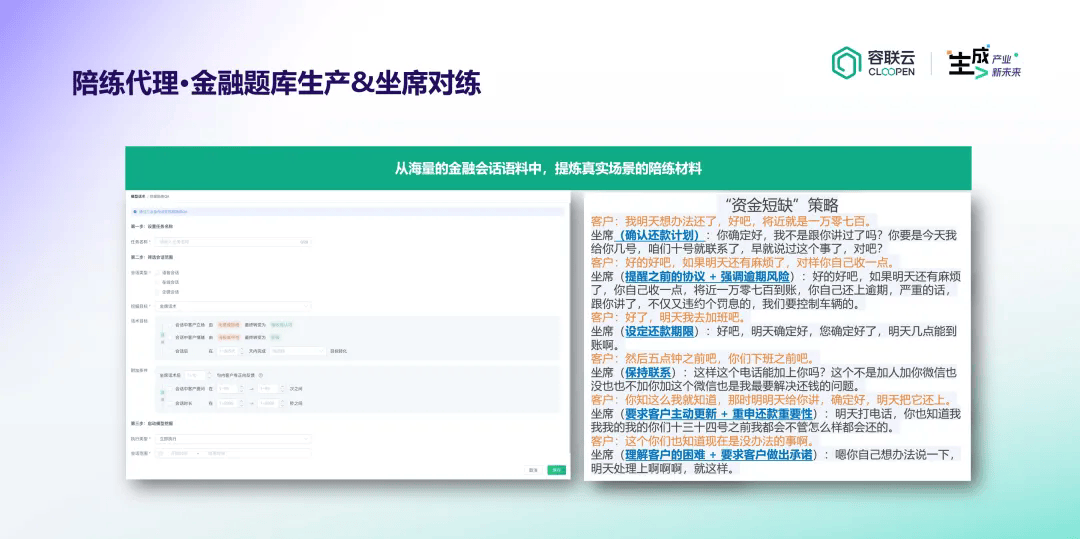Click the first number stepper in 会话中客户提问 row
This screenshot has width=1080, height=539.
(230, 389)
